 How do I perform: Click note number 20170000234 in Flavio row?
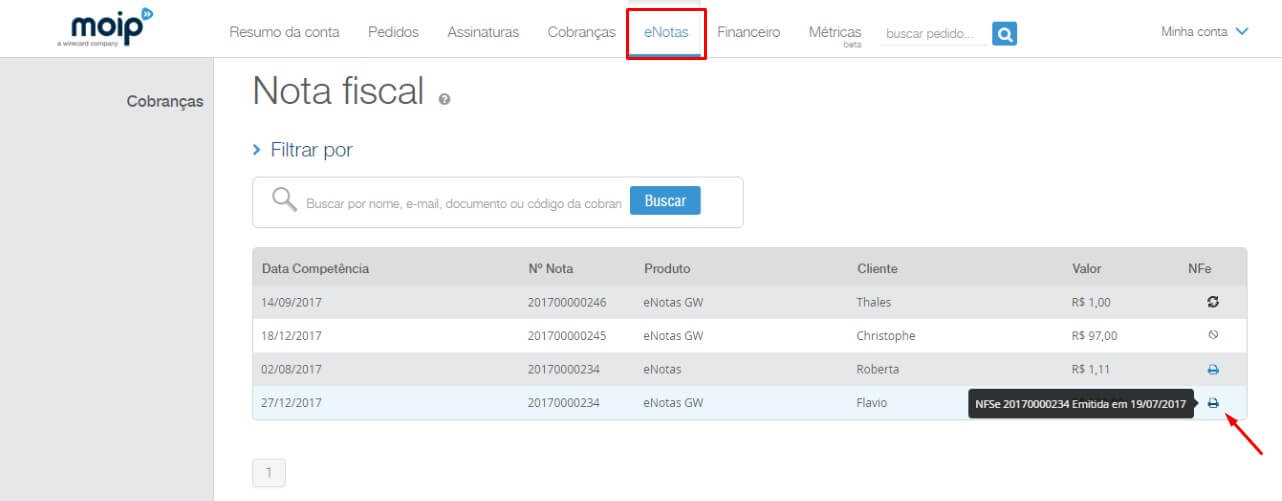[564, 403]
